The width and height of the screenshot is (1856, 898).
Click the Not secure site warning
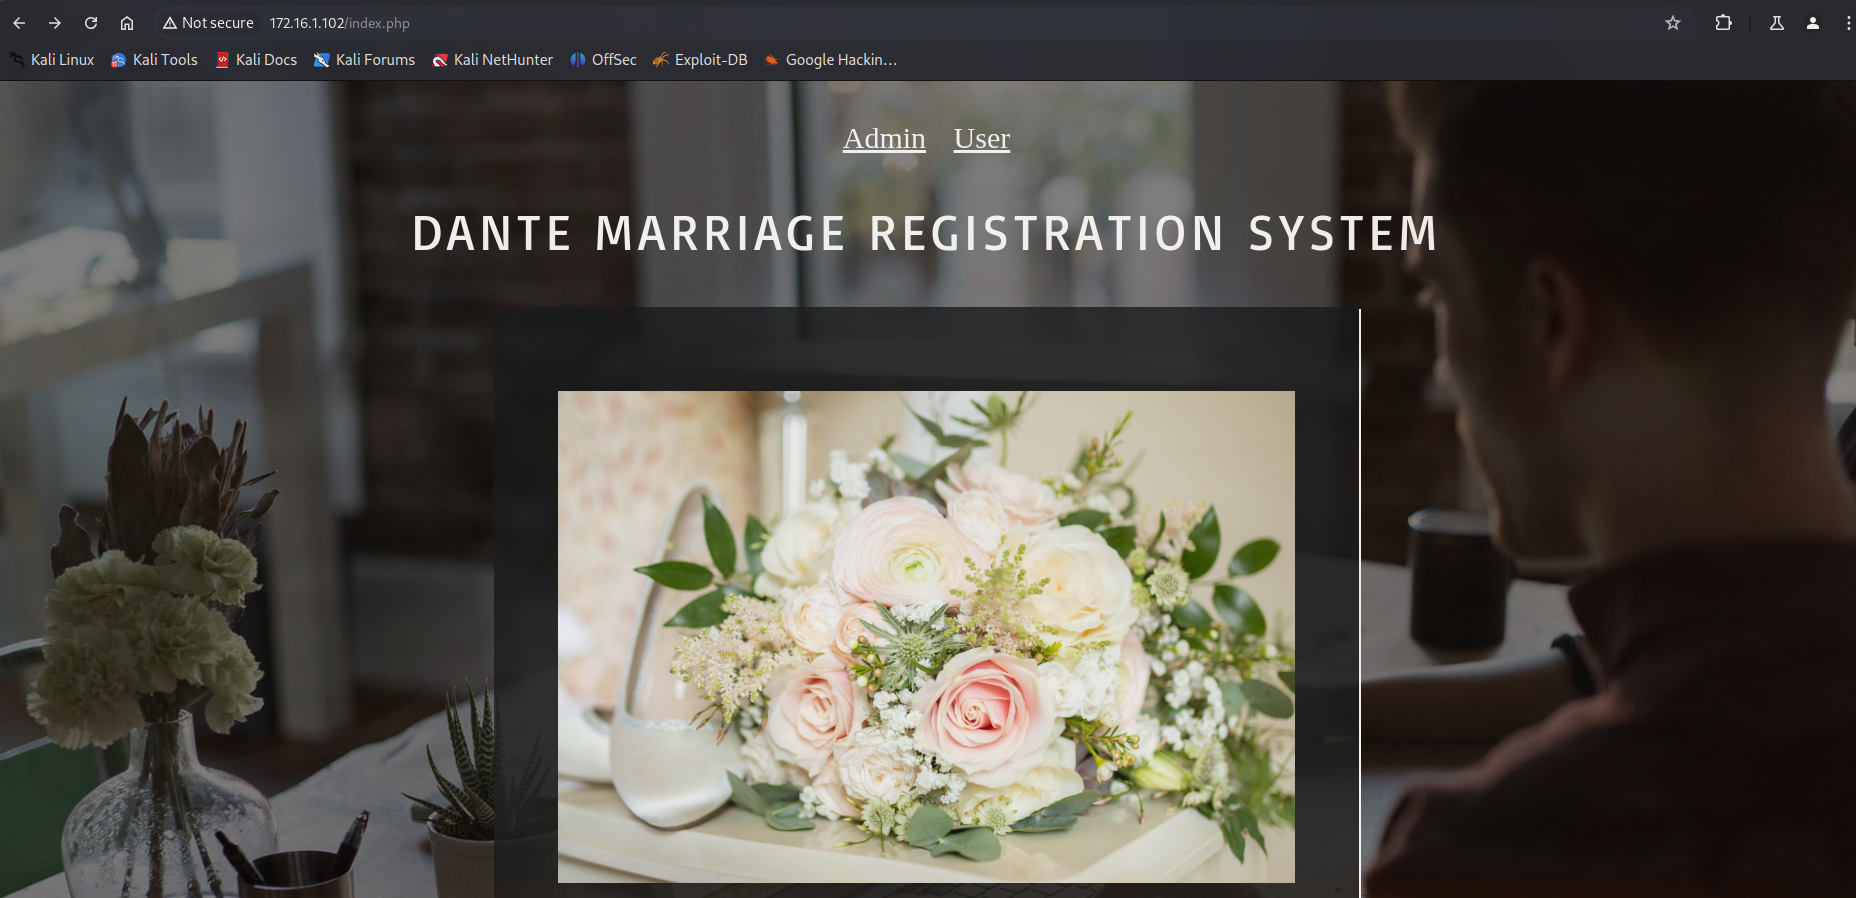pyautogui.click(x=208, y=23)
